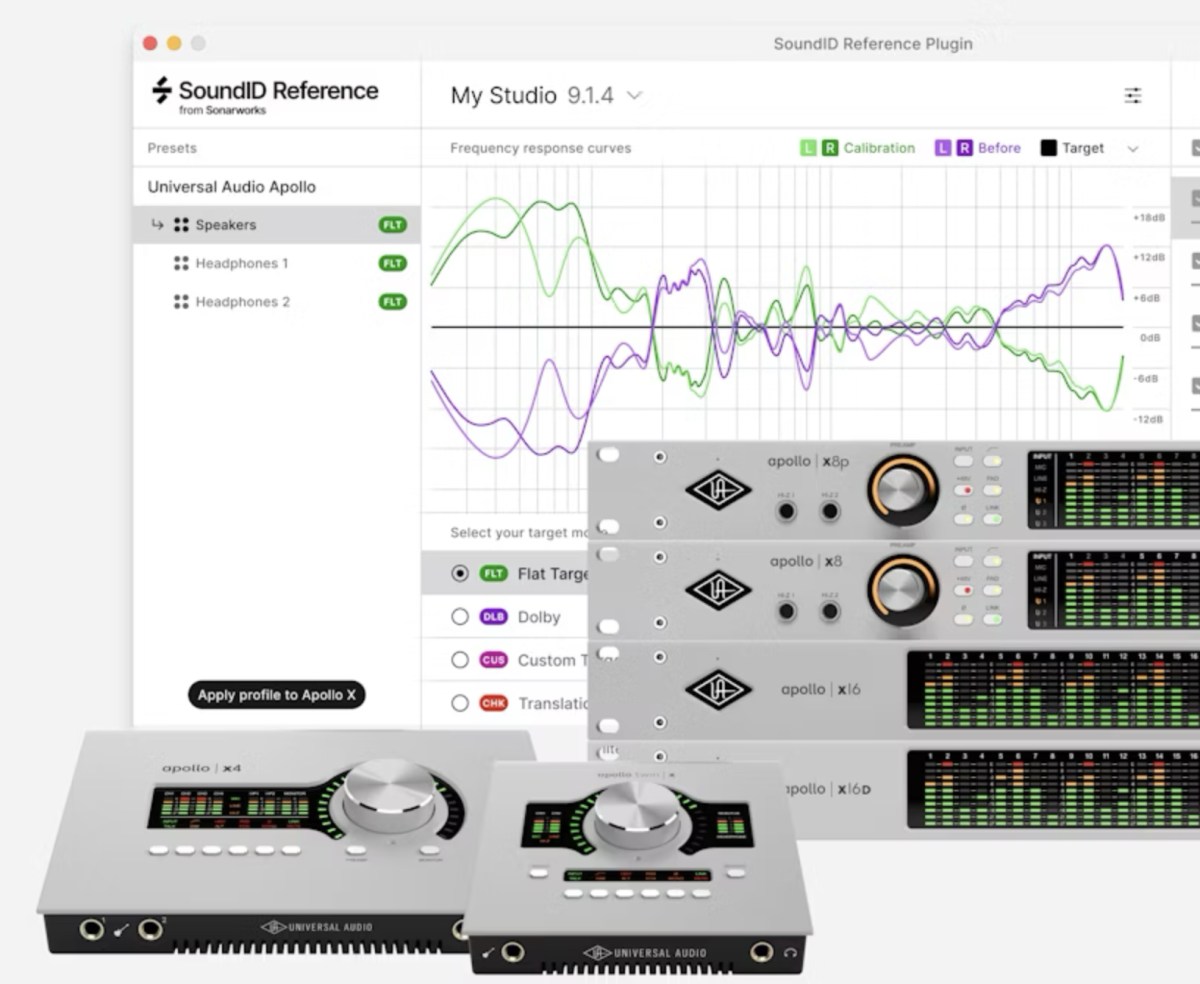Click the Calibration legend label
Screen dimensions: 1200x984
(879, 148)
